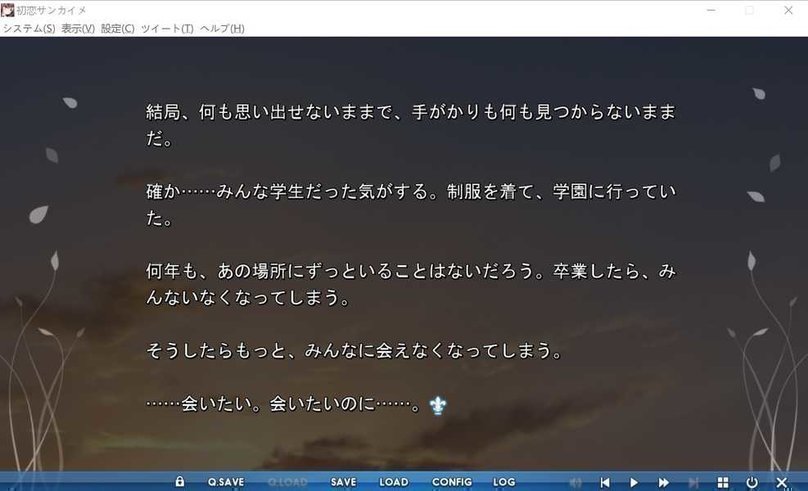808x491 pixels.
Task: Open the 表示(V) menu
Action: (78, 28)
